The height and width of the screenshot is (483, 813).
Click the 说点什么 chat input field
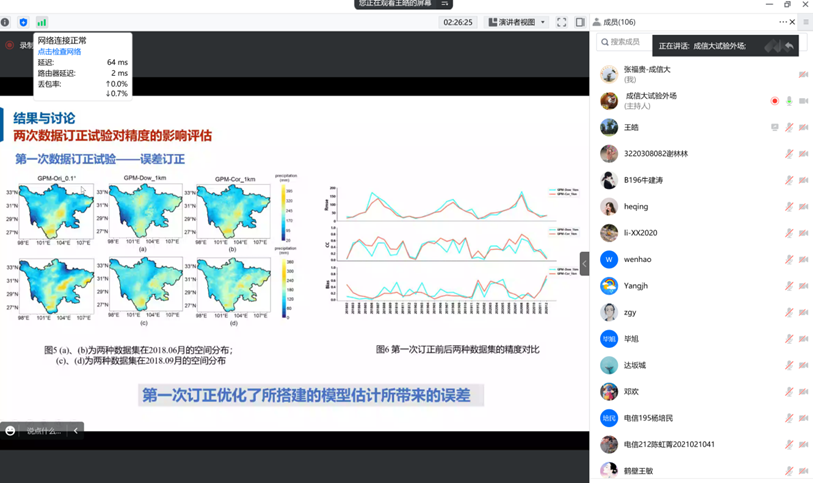[44, 430]
